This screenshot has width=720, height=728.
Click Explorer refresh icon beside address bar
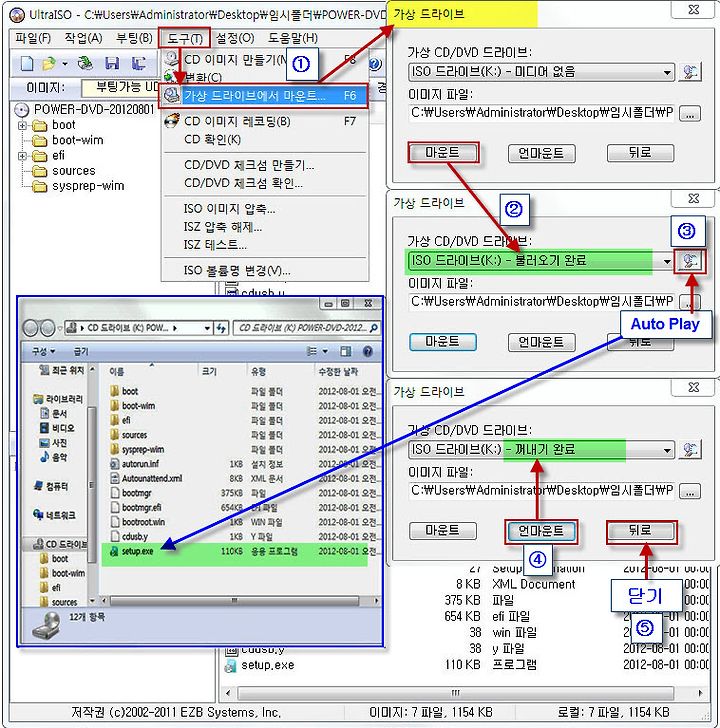click(221, 328)
